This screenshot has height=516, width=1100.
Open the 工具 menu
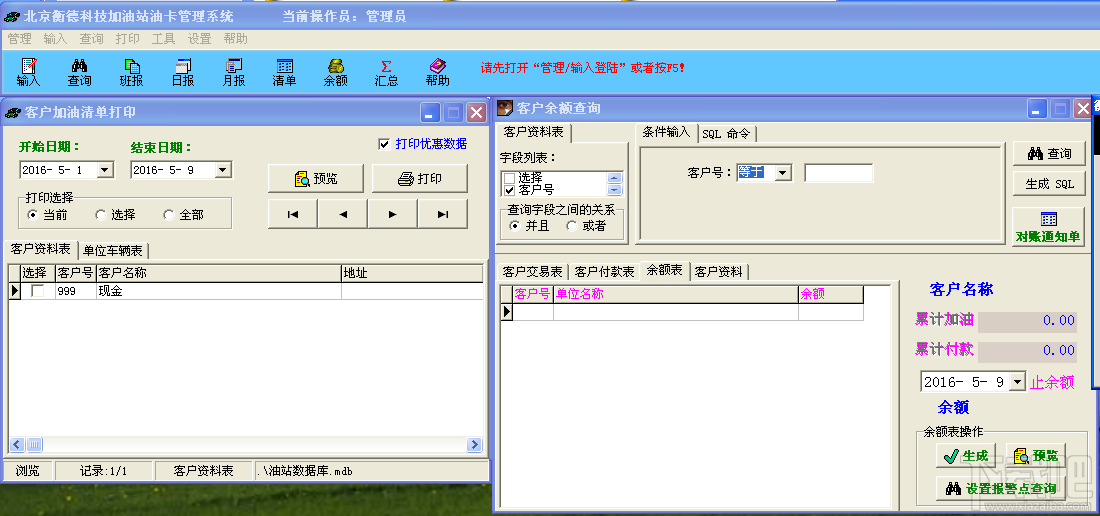pyautogui.click(x=163, y=39)
